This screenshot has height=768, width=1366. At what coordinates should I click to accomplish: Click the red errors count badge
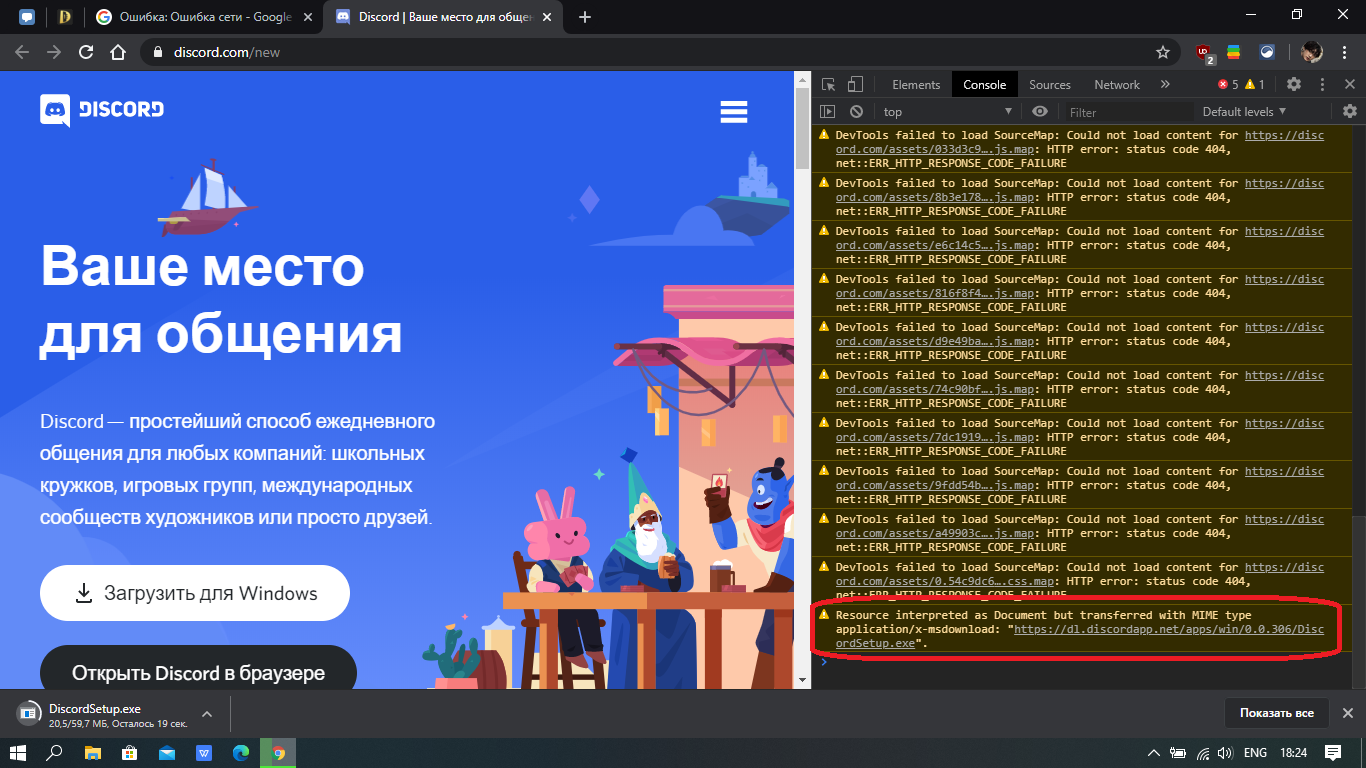point(1228,85)
